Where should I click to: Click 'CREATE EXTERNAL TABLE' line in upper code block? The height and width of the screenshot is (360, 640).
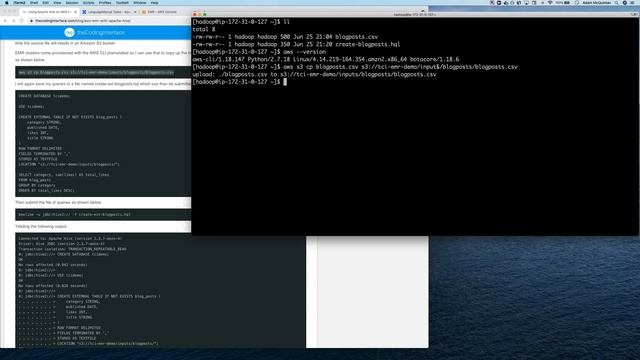coord(70,117)
